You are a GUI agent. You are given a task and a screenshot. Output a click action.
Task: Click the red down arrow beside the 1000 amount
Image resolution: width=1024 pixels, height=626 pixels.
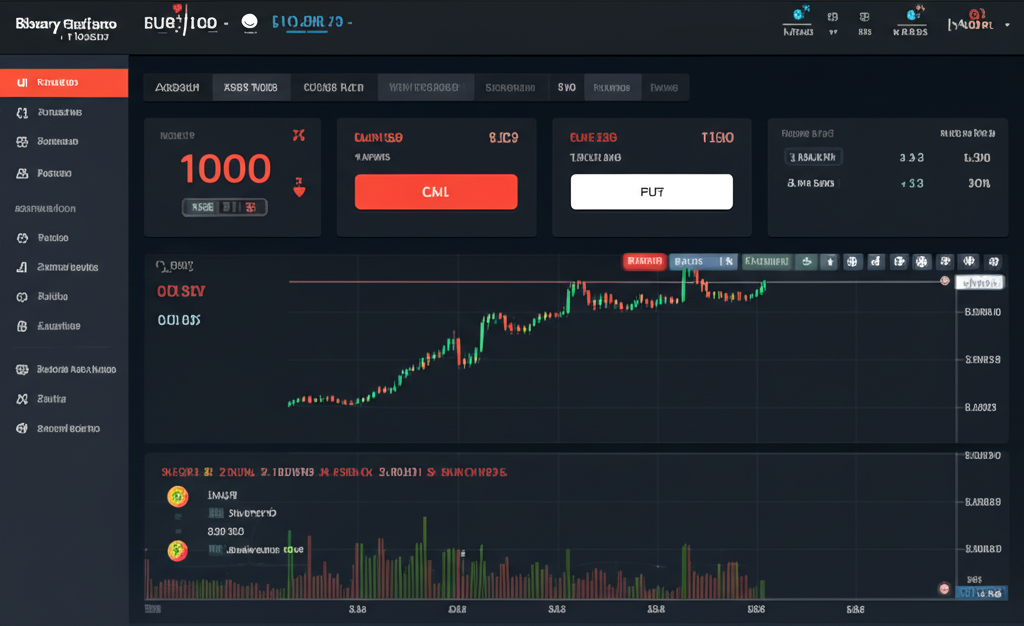coord(297,186)
